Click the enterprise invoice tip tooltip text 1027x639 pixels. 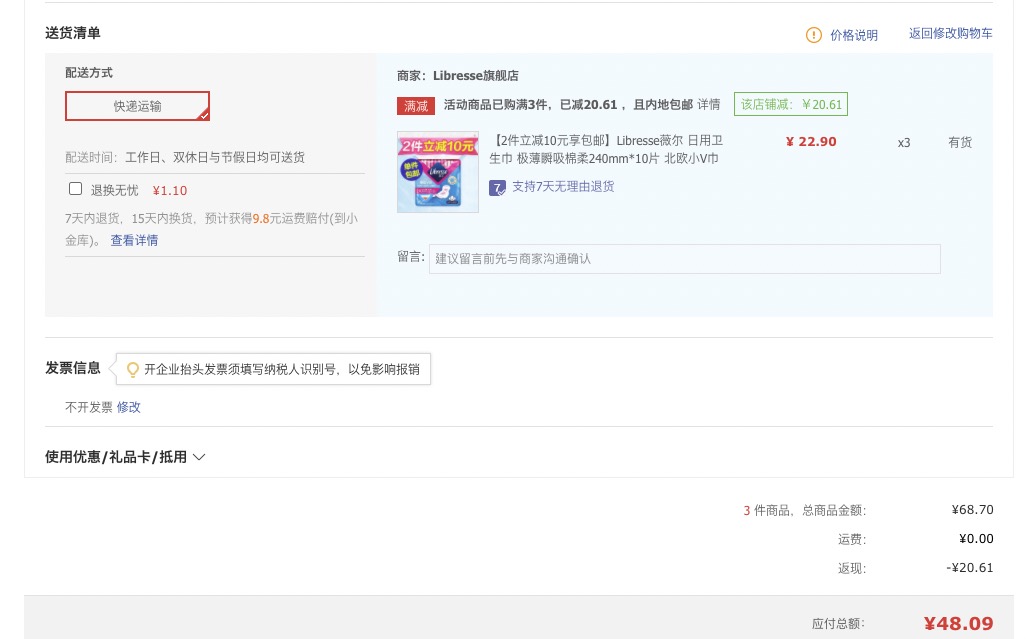(x=282, y=369)
